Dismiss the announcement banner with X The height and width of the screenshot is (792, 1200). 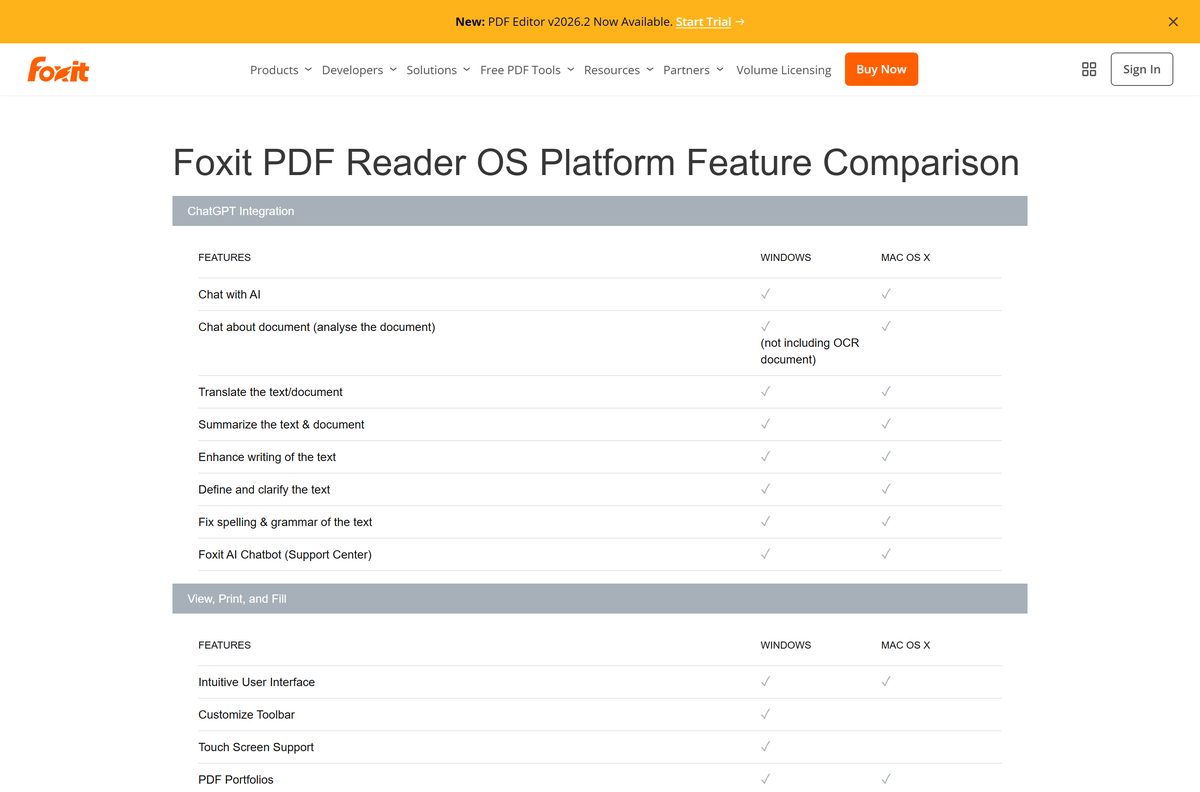1173,21
